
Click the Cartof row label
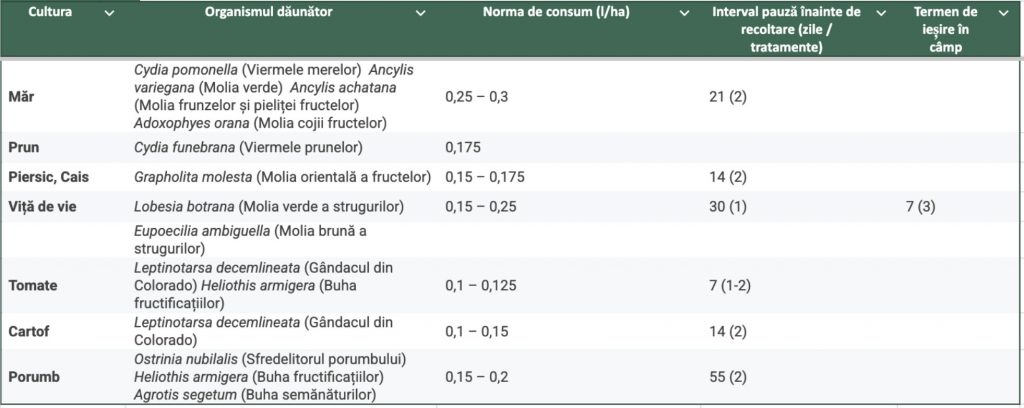[28, 331]
